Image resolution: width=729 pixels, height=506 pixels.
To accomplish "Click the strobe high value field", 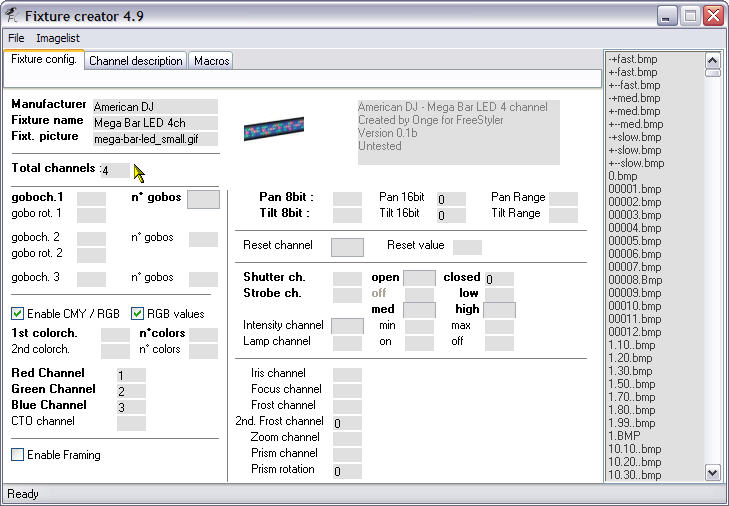I will pyautogui.click(x=499, y=310).
